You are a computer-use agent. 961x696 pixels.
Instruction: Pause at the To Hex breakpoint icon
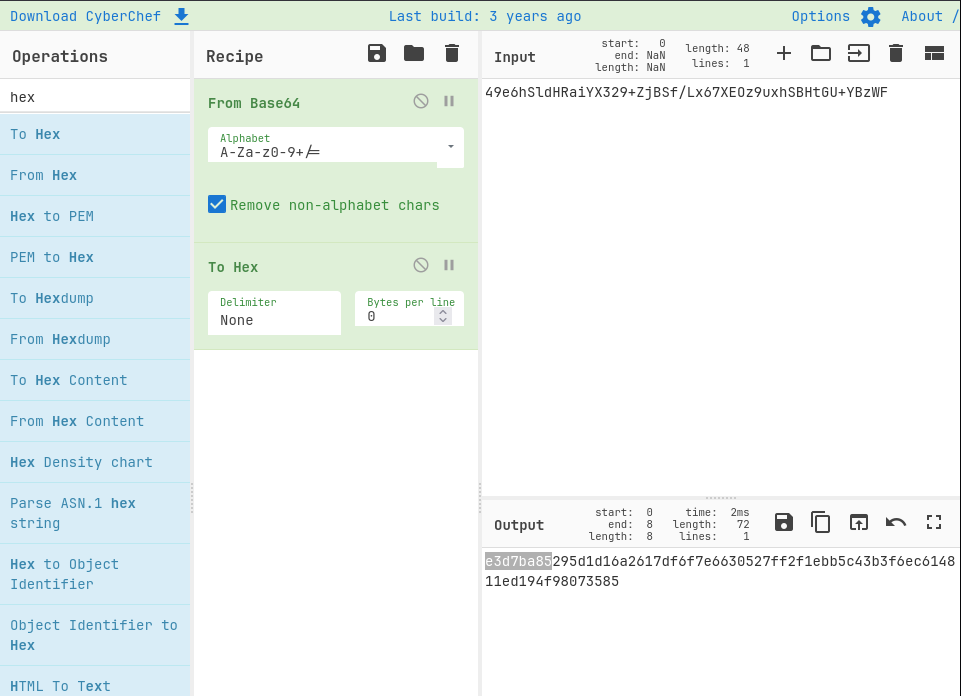pyautogui.click(x=449, y=265)
